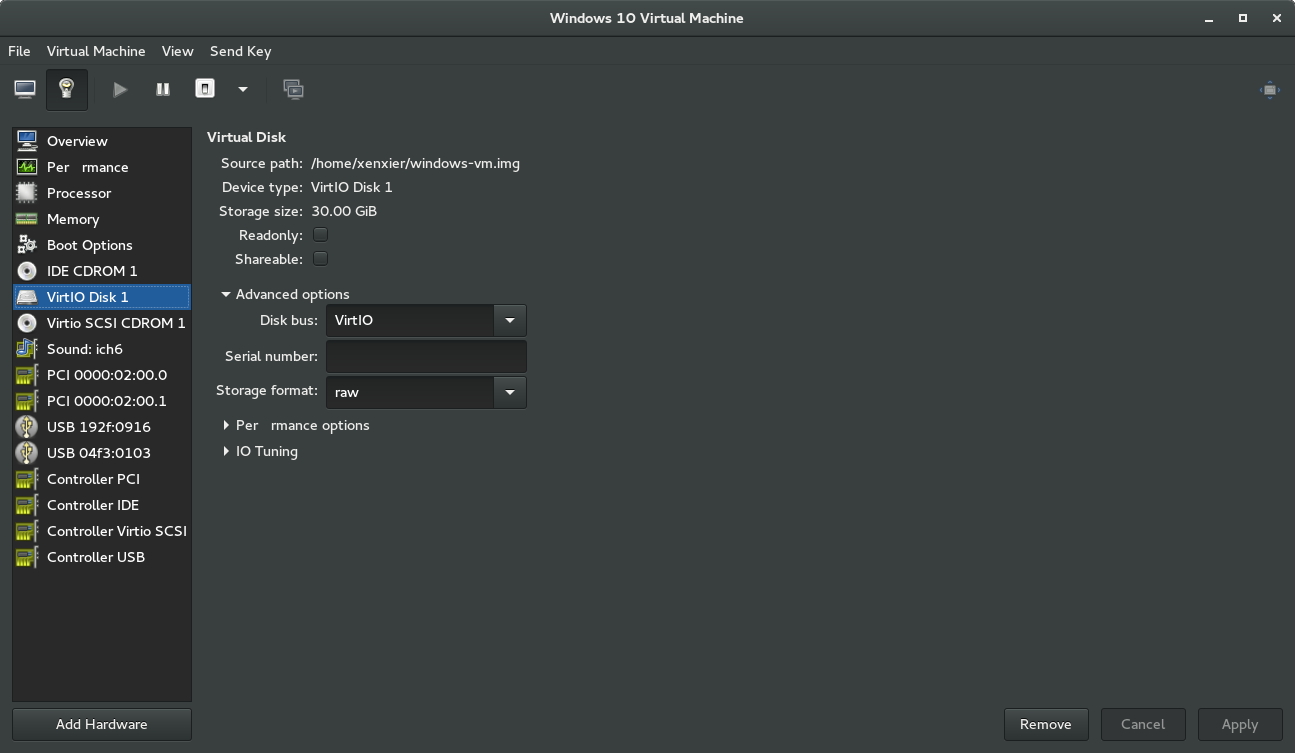Maximize the Windows 10 Virtual Machine window
This screenshot has height=753, width=1295.
coord(1243,18)
